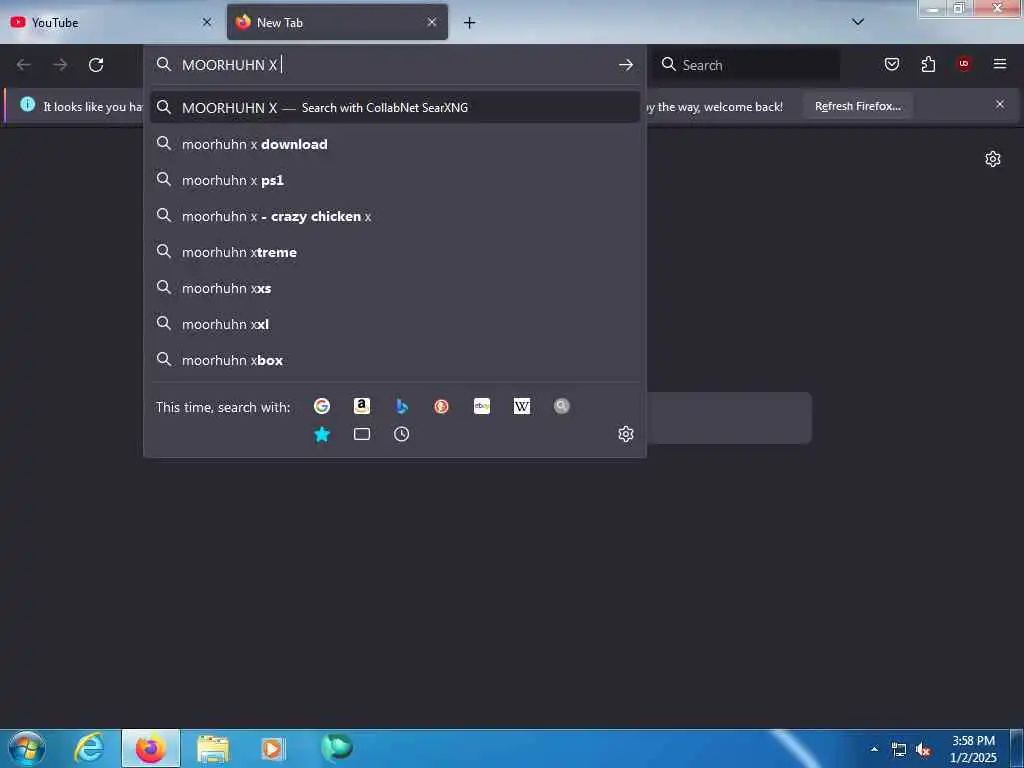Screen dimensions: 1024x768
Task: Go back one page
Action: click(24, 65)
